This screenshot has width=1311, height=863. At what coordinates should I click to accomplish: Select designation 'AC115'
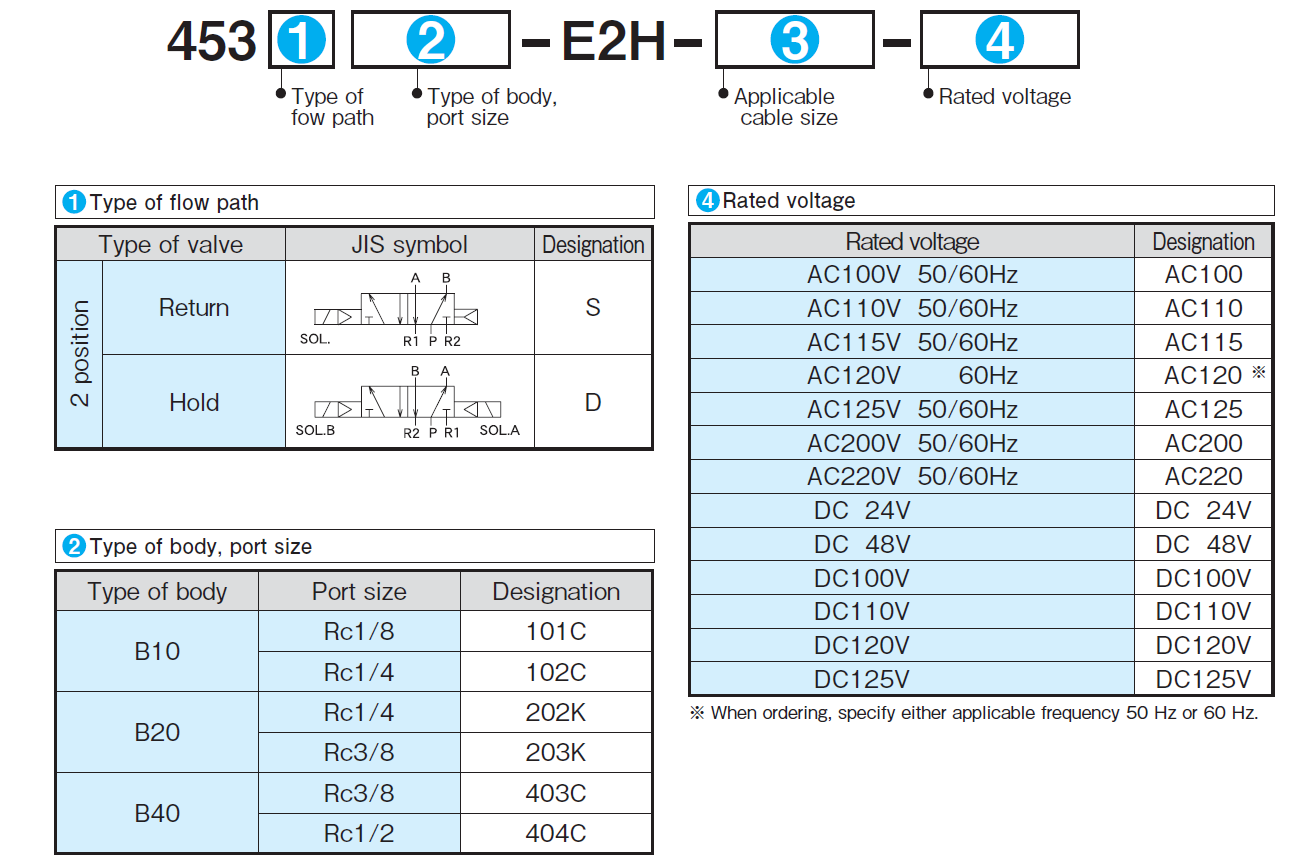click(1204, 342)
